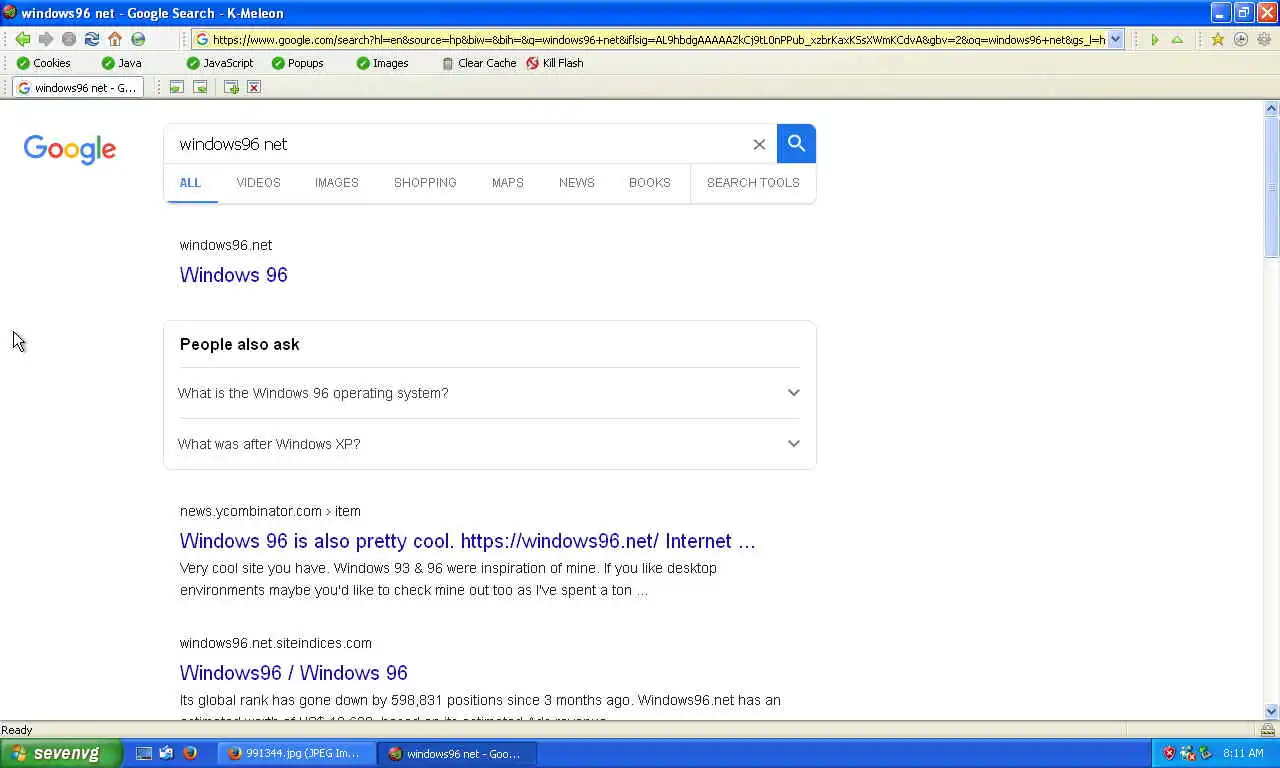Open "Windows96 / Windows 96" result link
The image size is (1280, 768).
[293, 673]
